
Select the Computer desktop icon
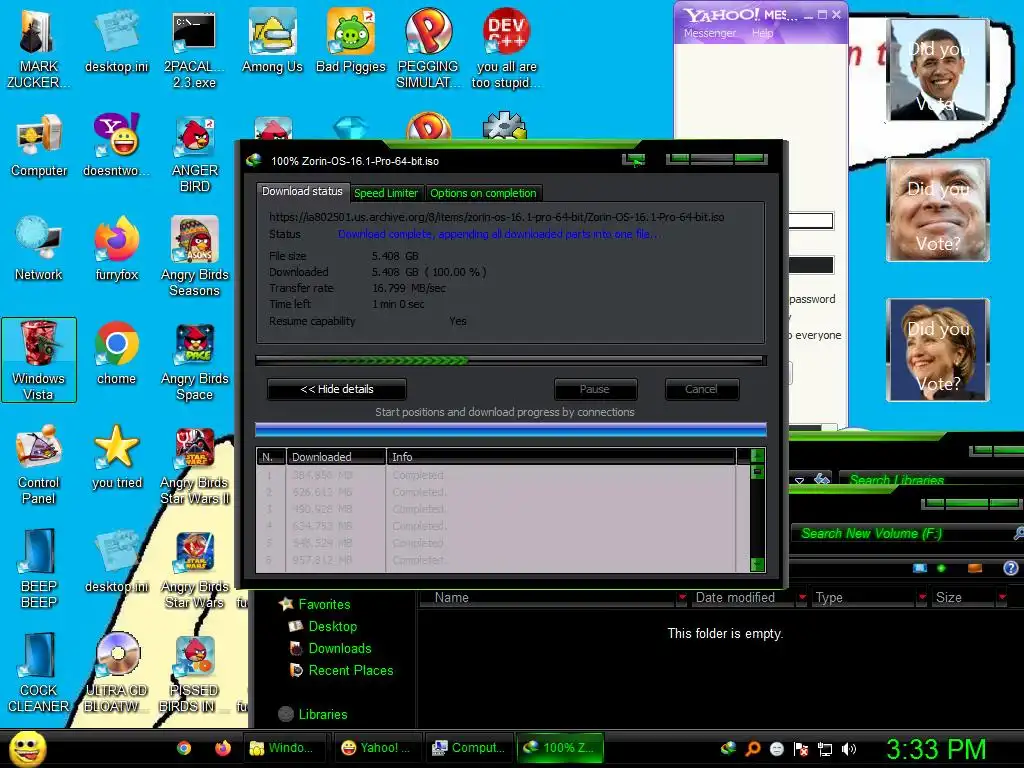click(x=39, y=145)
